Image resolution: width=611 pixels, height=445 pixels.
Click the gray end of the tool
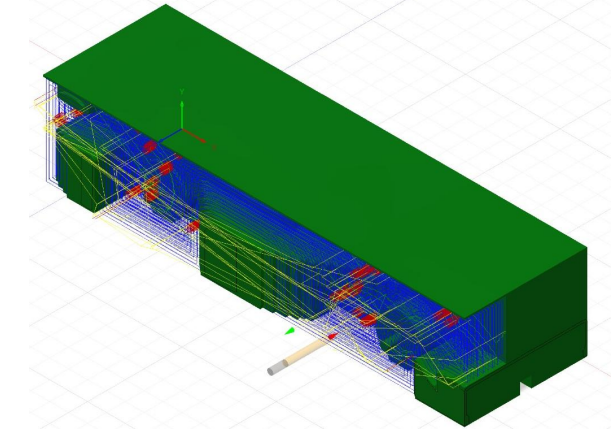277,368
